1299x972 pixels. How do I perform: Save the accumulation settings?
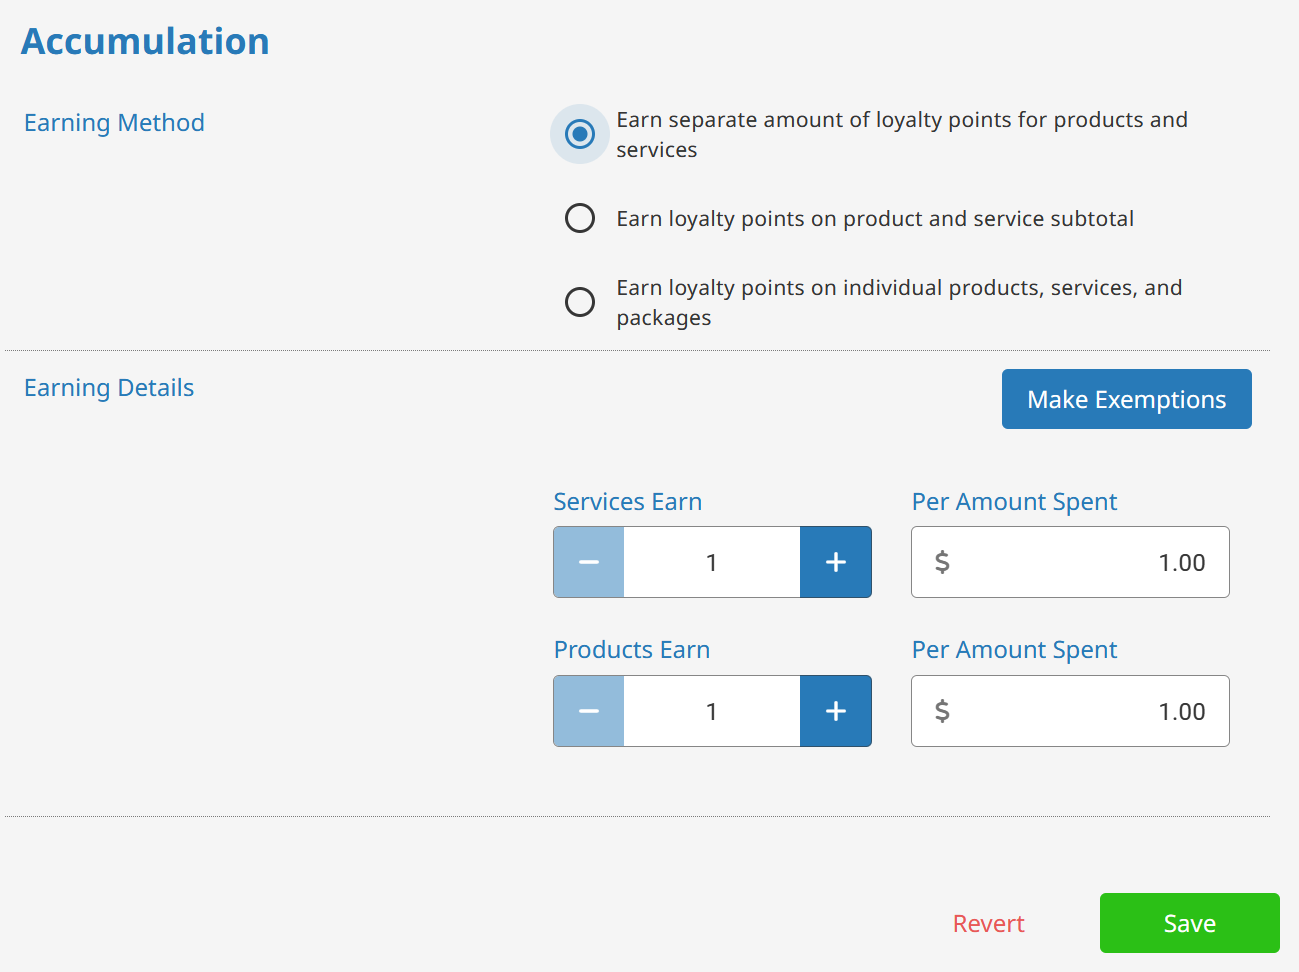click(1189, 923)
